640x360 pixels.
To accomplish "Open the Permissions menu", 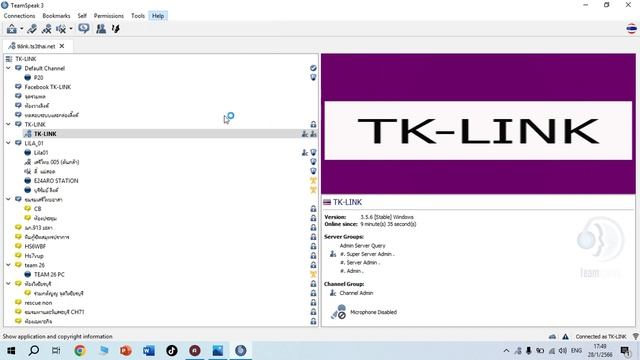I will (109, 16).
